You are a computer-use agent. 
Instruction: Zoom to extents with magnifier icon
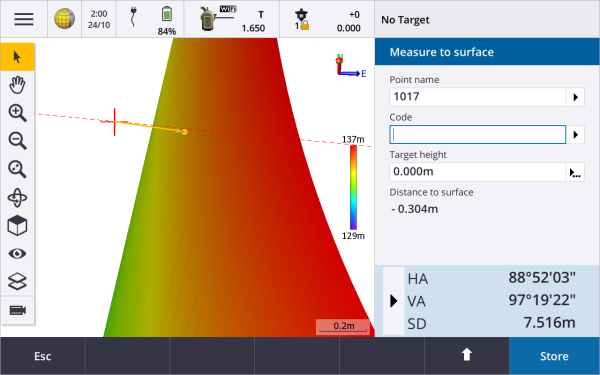click(17, 169)
